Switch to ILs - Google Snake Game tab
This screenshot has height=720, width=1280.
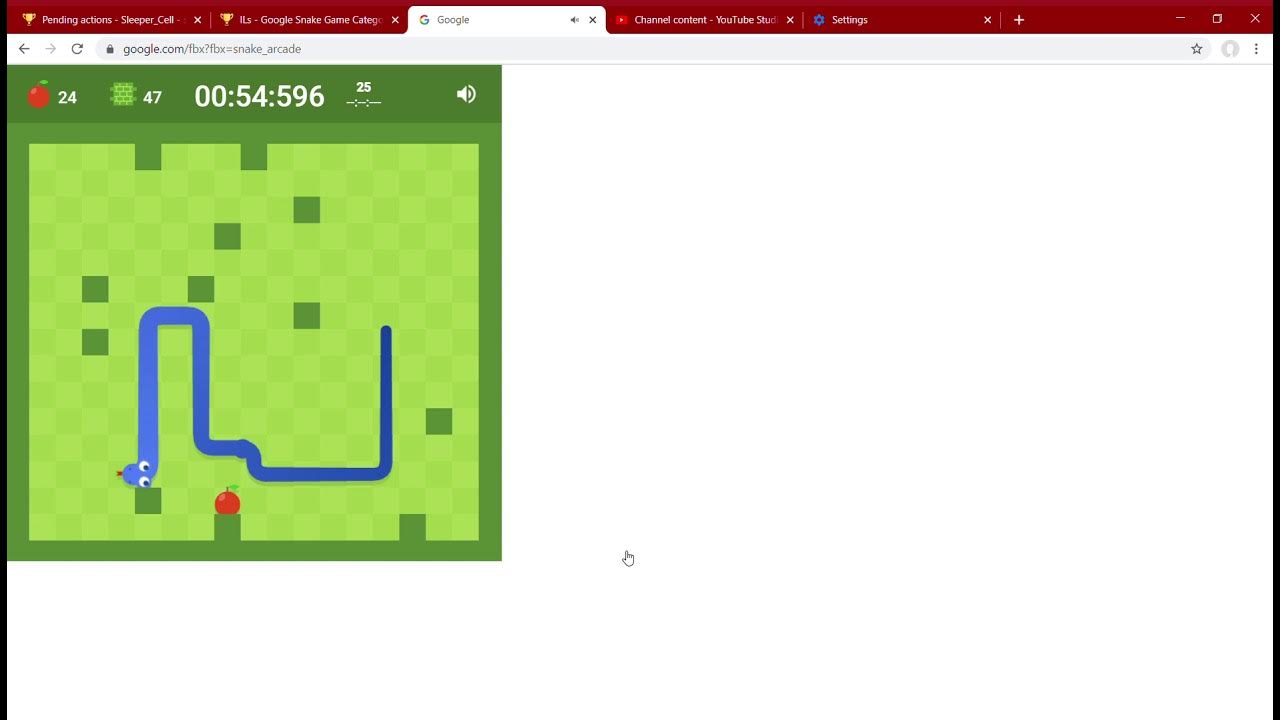(x=309, y=20)
